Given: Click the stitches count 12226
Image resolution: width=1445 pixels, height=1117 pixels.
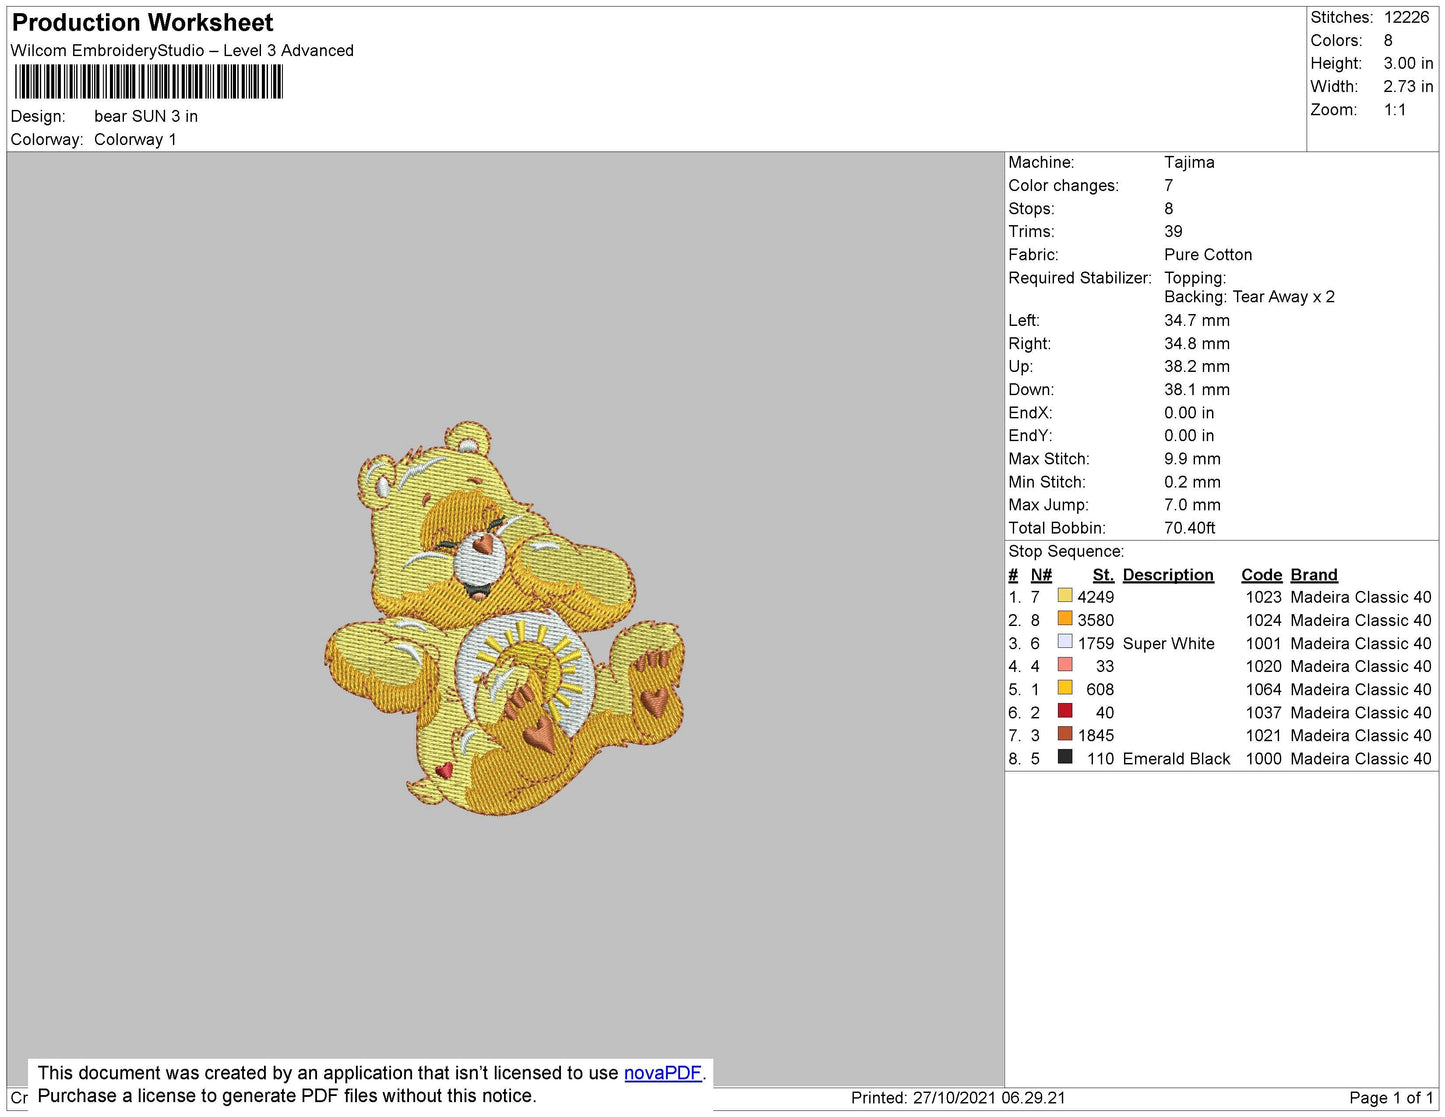Looking at the screenshot, I should point(1406,17).
